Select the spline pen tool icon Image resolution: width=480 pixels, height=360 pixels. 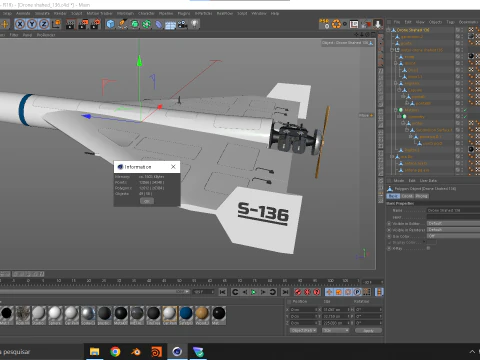point(122,24)
